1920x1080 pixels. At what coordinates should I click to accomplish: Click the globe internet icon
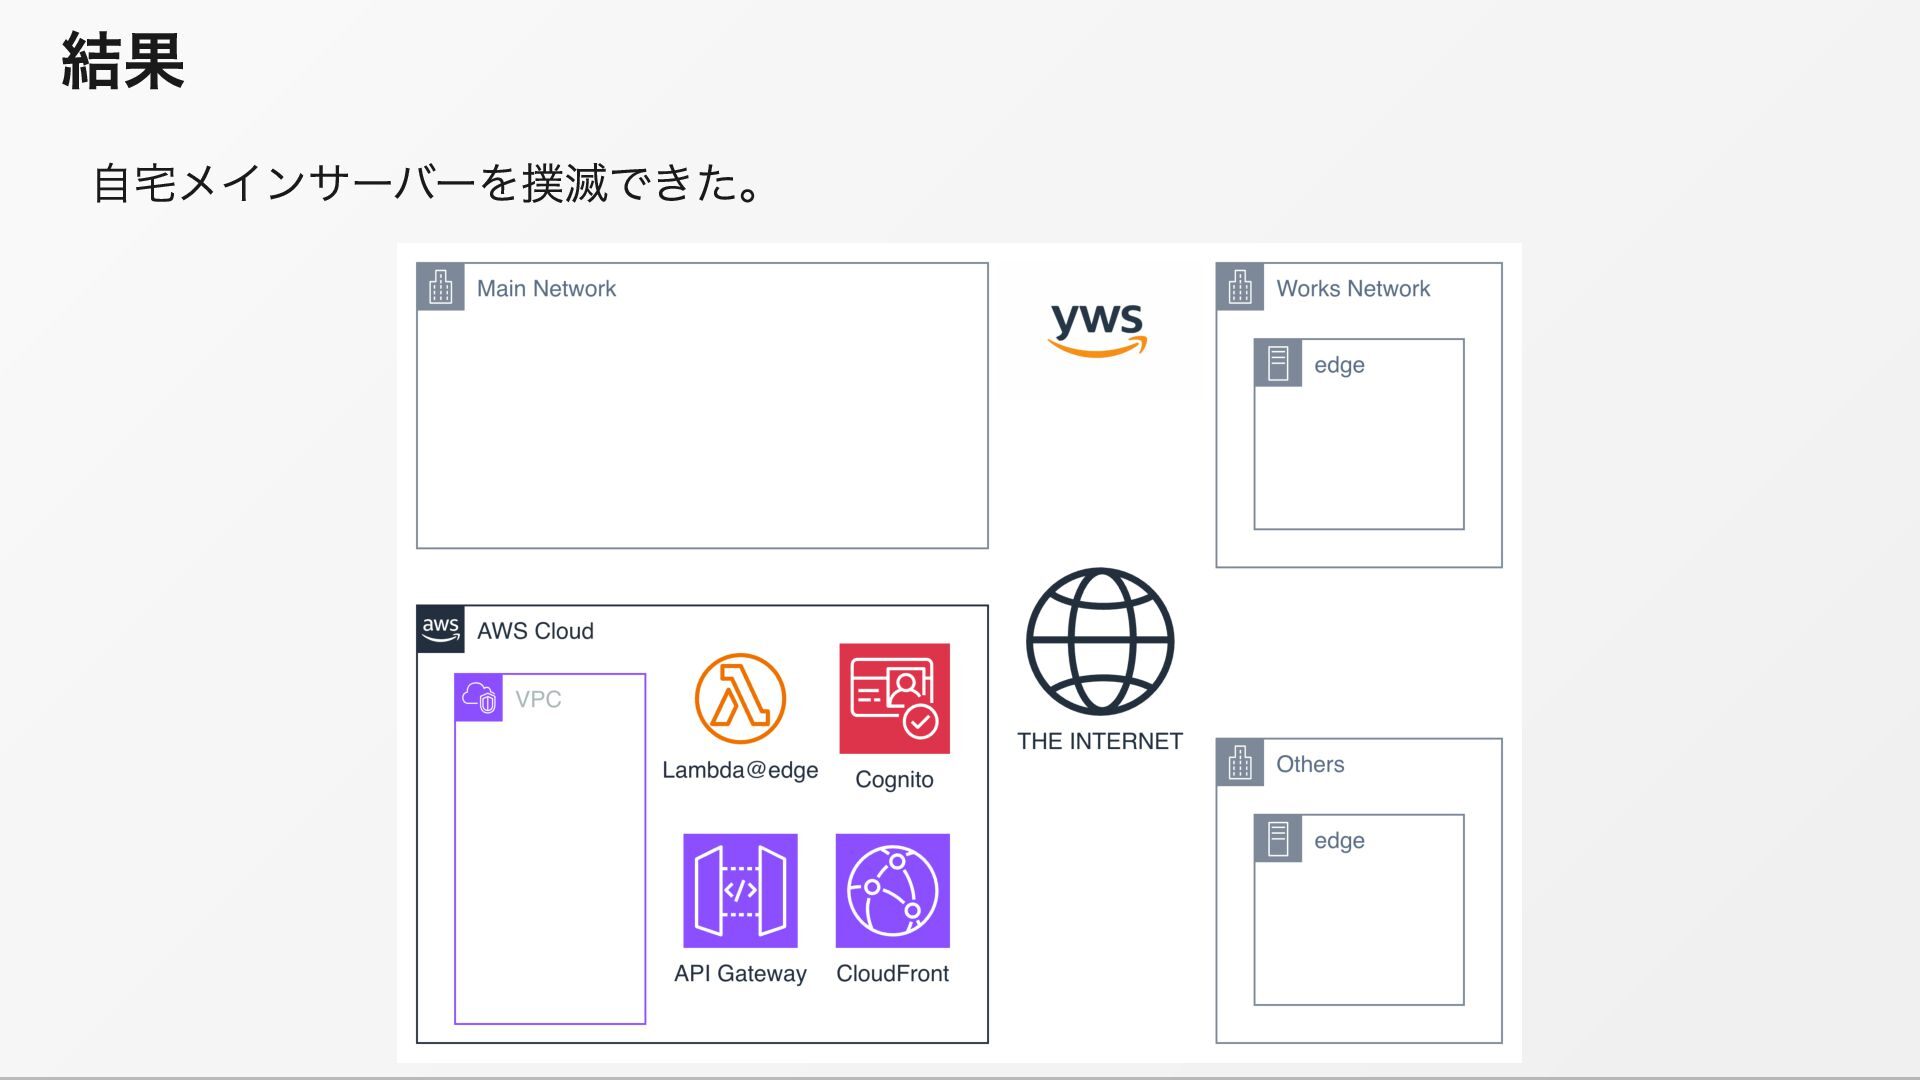(1099, 641)
